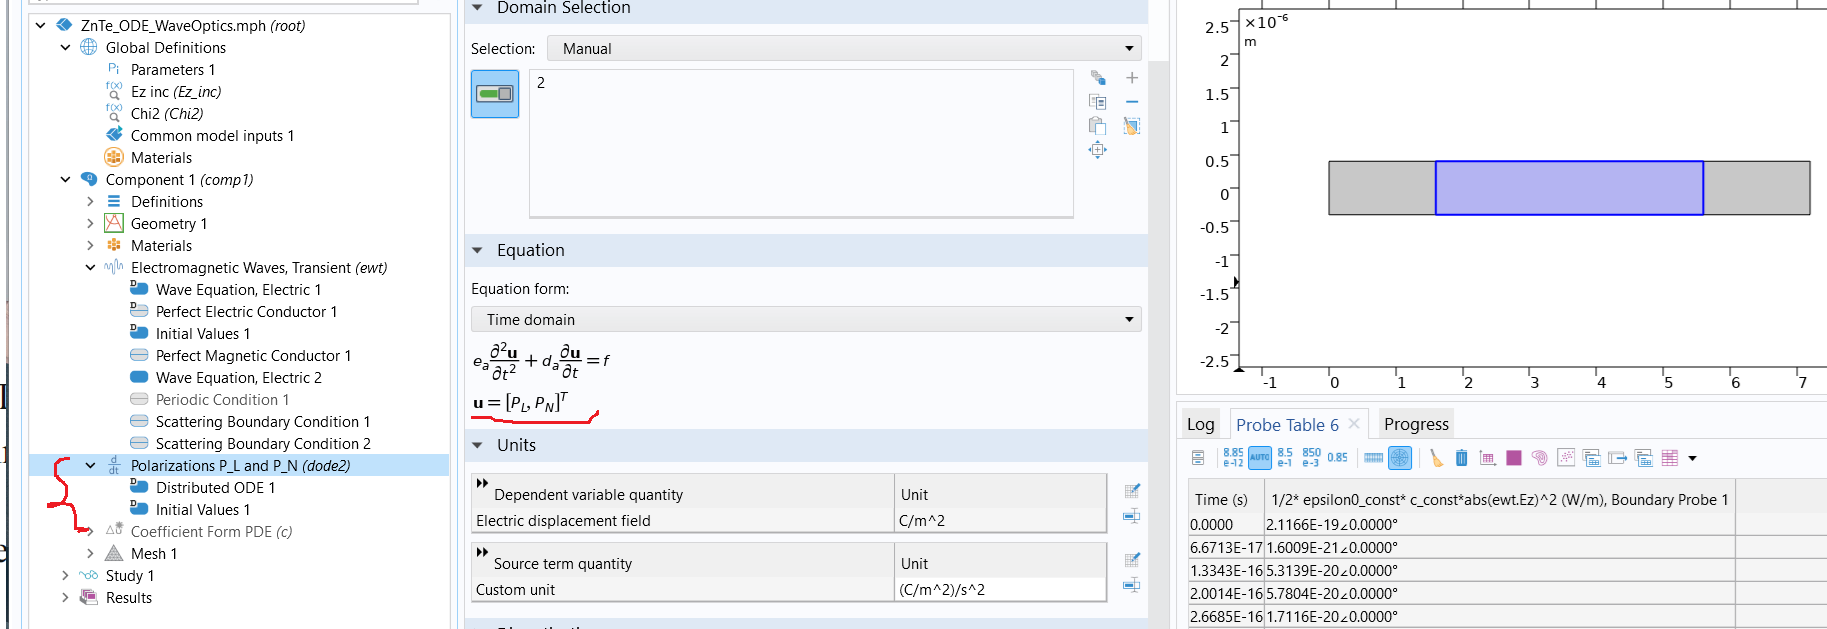This screenshot has height=629, width=1827.
Task: Toggle polar complex number display in table
Action: pos(1400,458)
